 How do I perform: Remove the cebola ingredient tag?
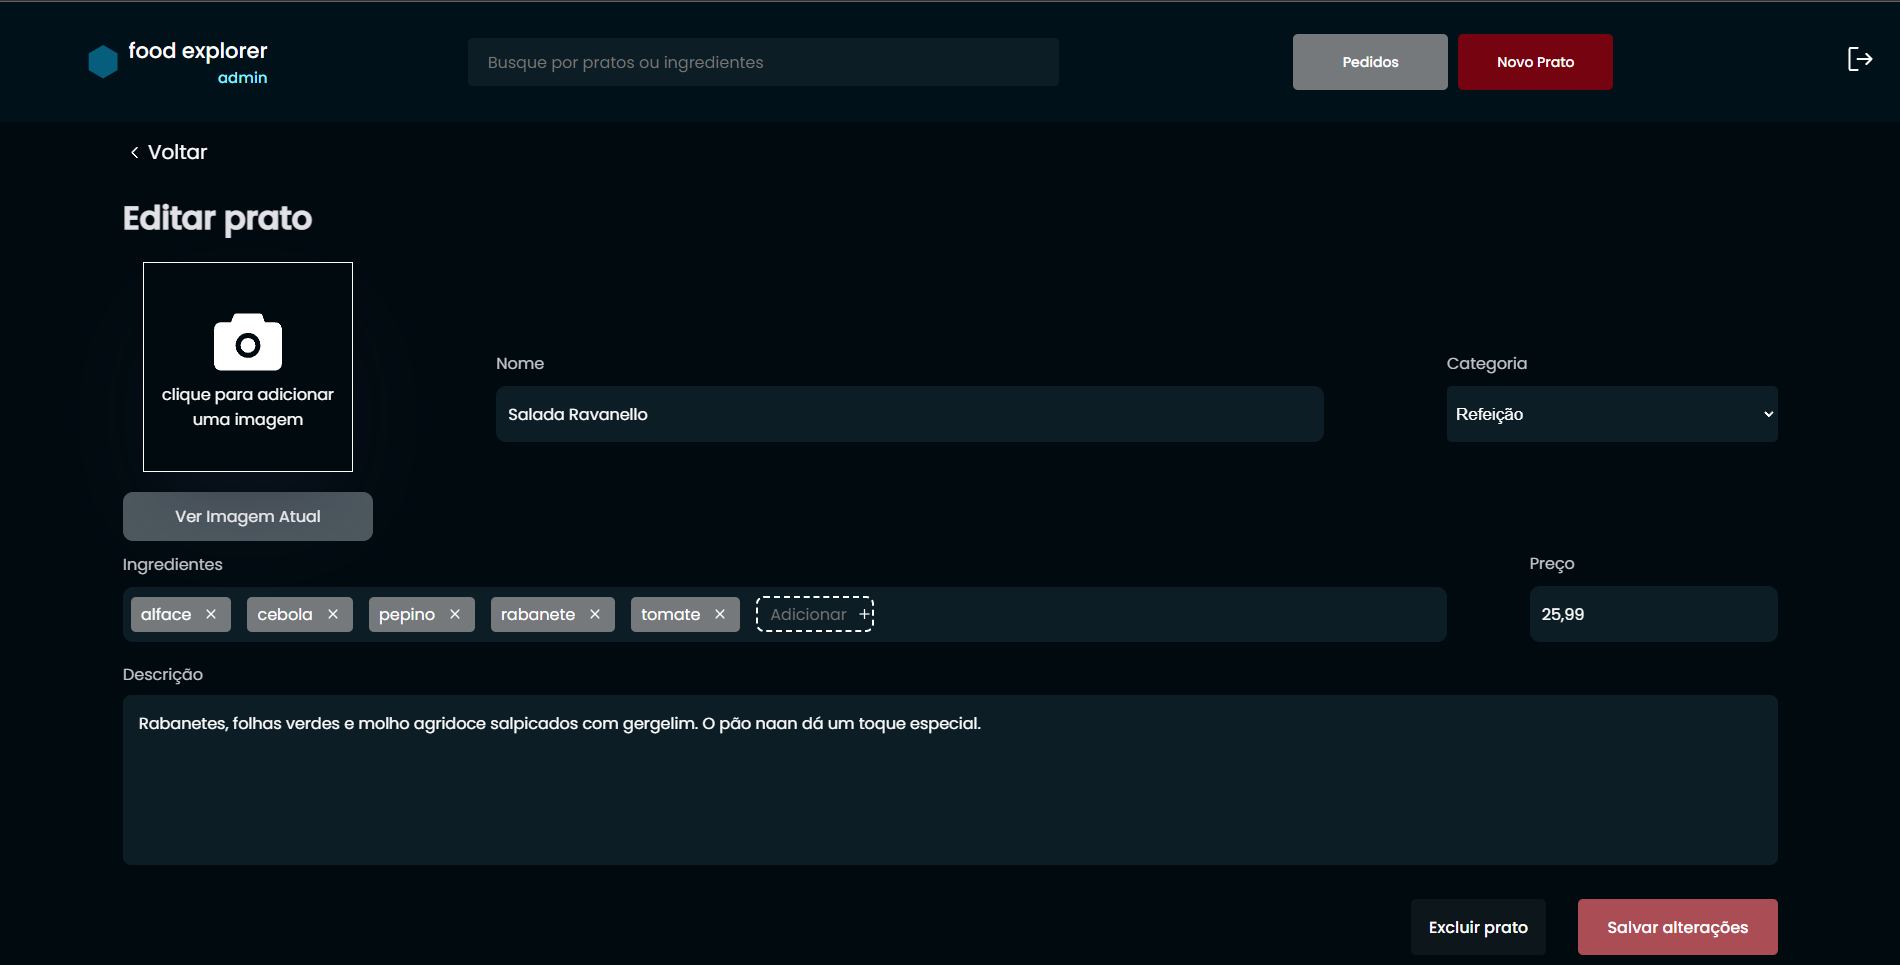334,614
